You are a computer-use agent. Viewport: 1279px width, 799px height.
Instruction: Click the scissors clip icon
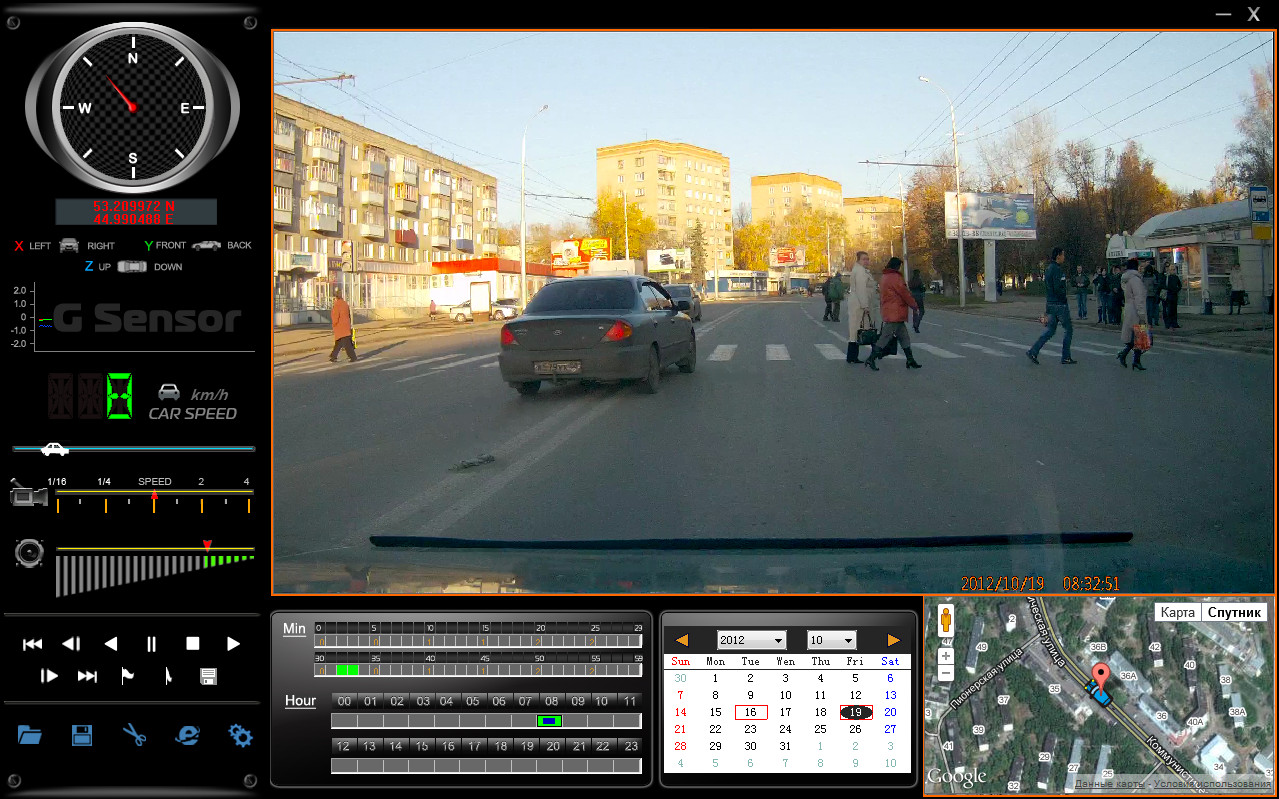[135, 736]
